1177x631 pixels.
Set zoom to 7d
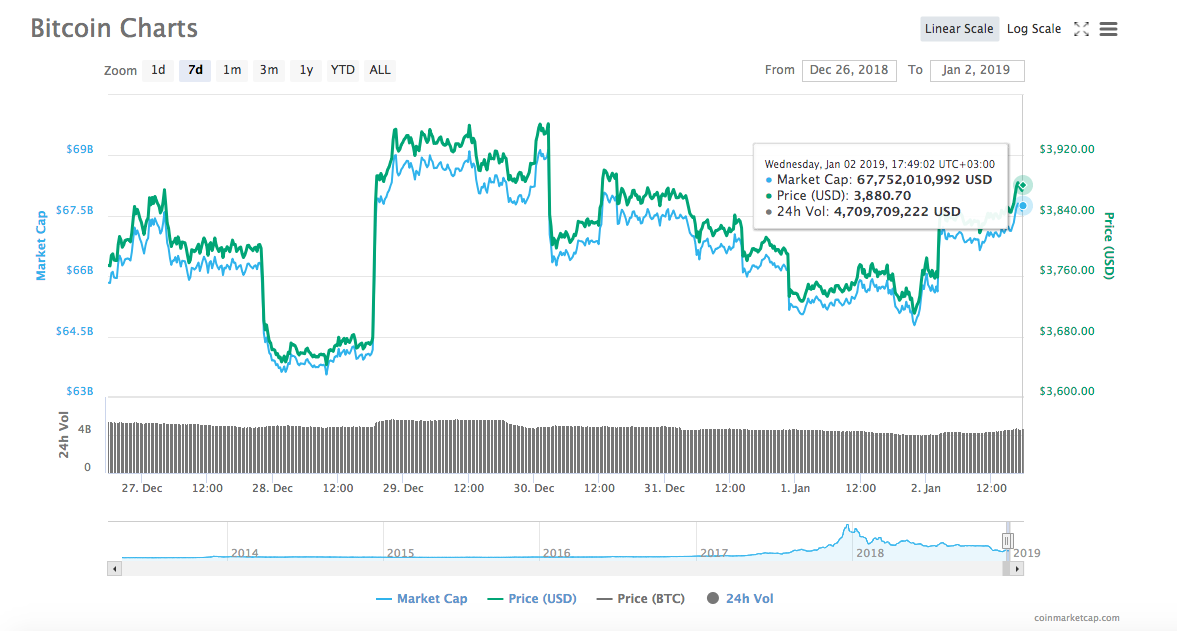195,70
